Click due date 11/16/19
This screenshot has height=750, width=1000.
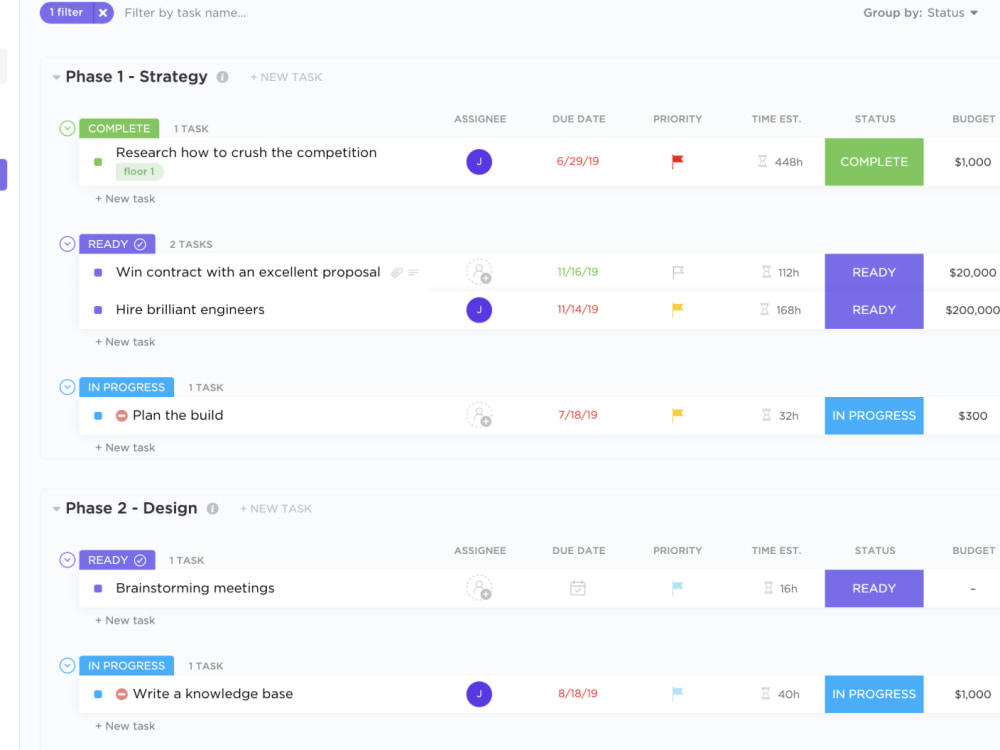coord(578,272)
